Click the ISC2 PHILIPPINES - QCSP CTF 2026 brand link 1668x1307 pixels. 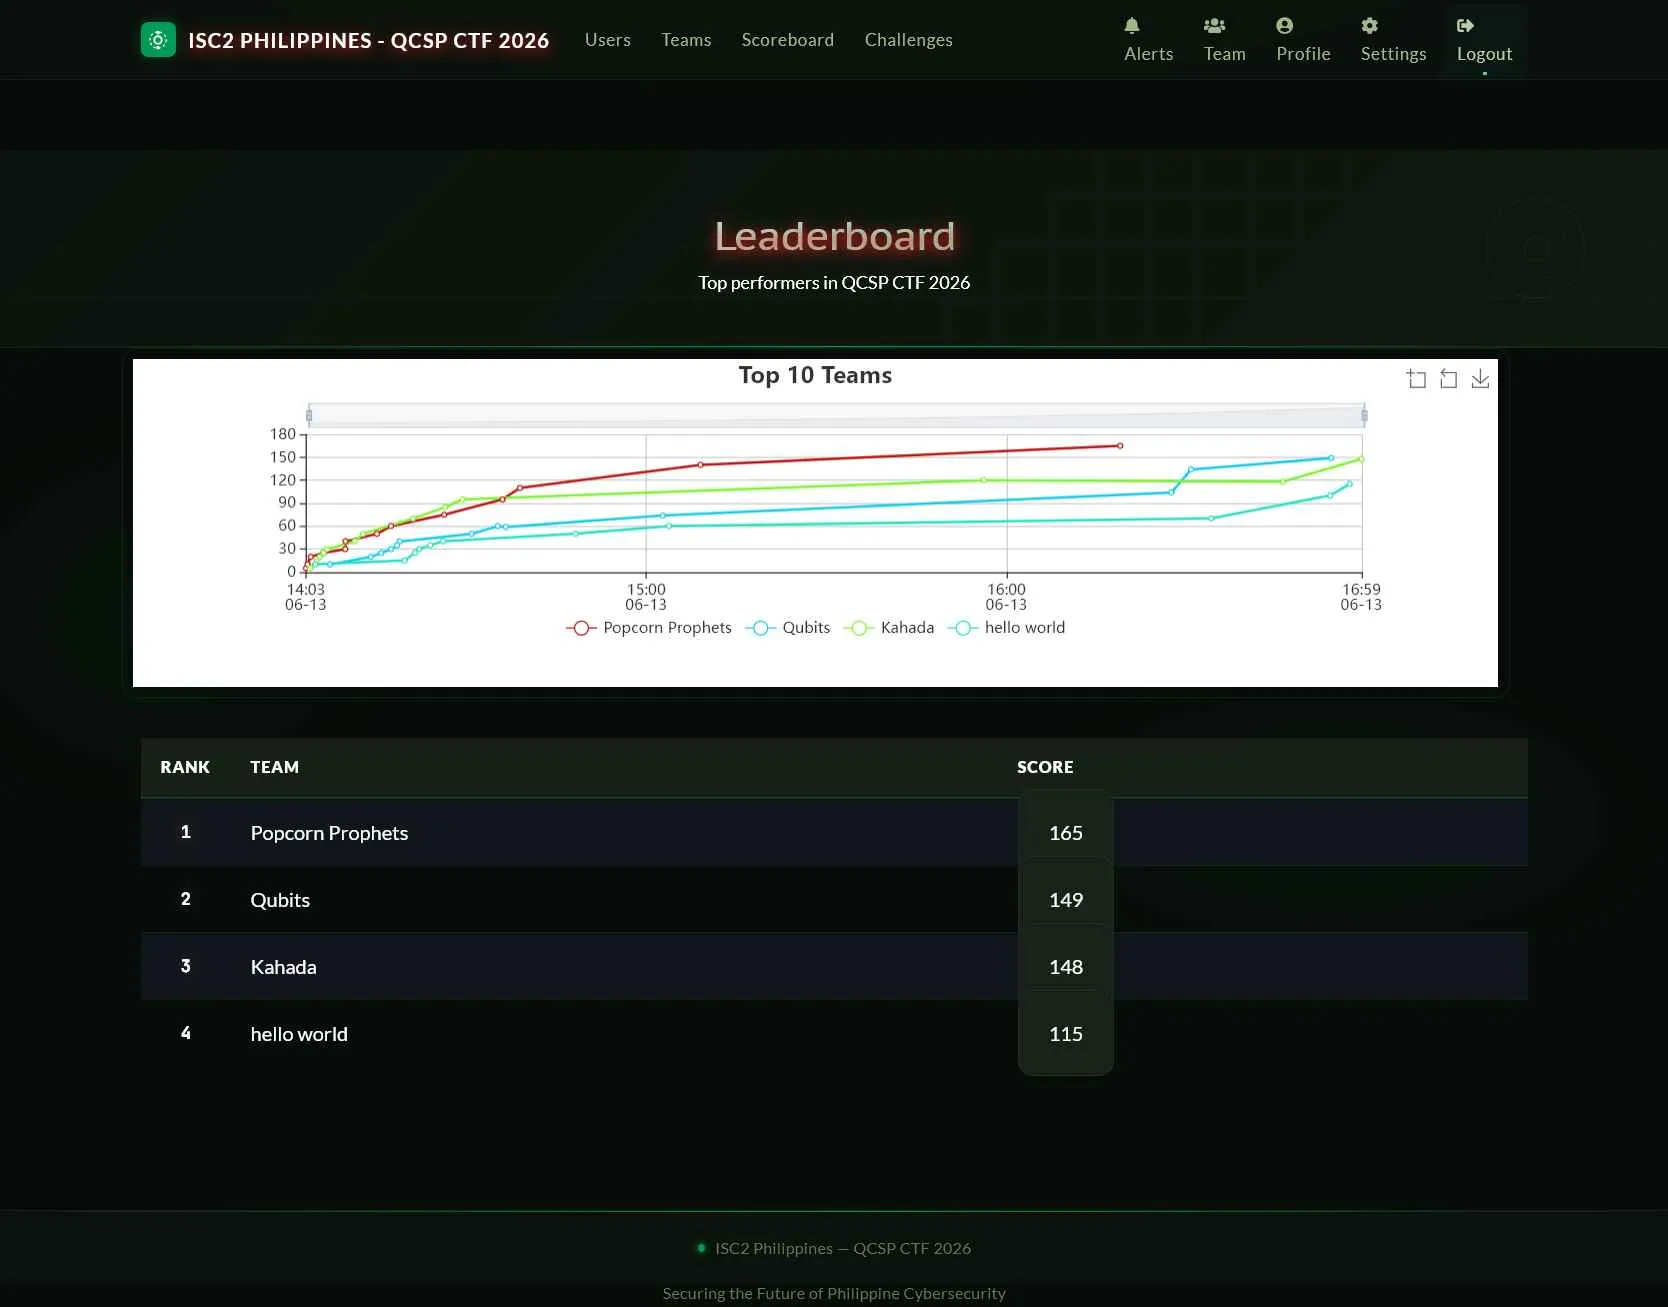tap(368, 41)
